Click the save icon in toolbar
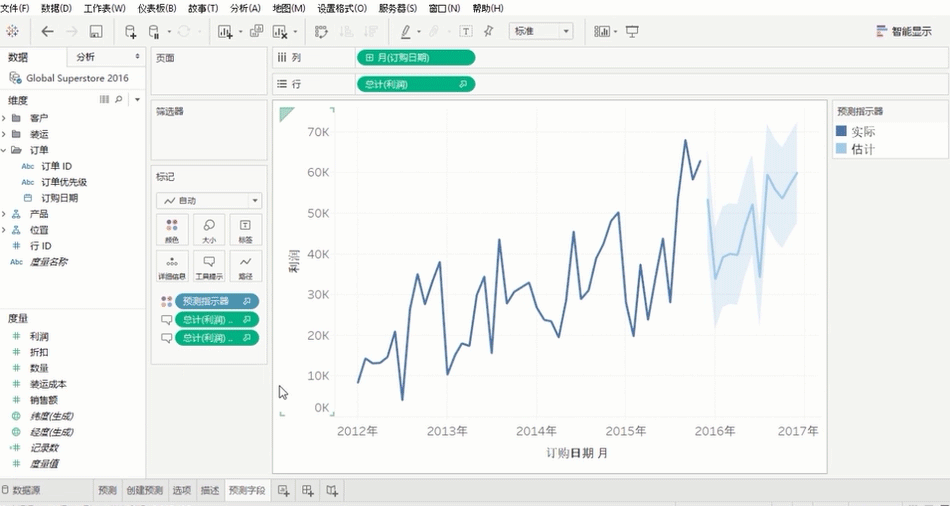The image size is (950, 506). tap(96, 31)
